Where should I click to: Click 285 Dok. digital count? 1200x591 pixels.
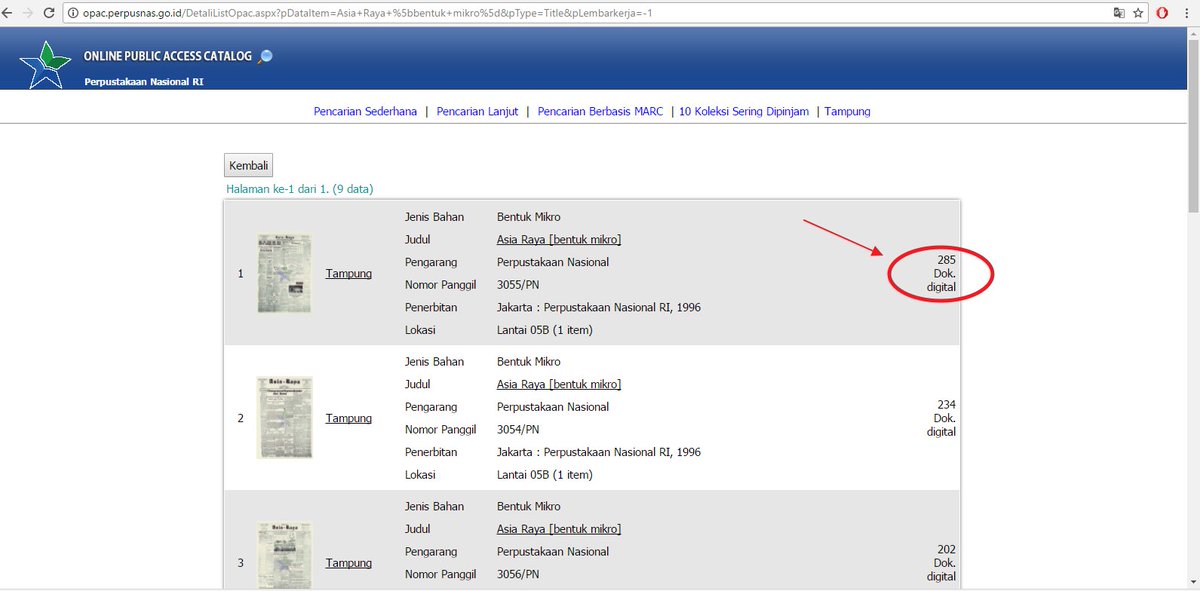[x=941, y=273]
